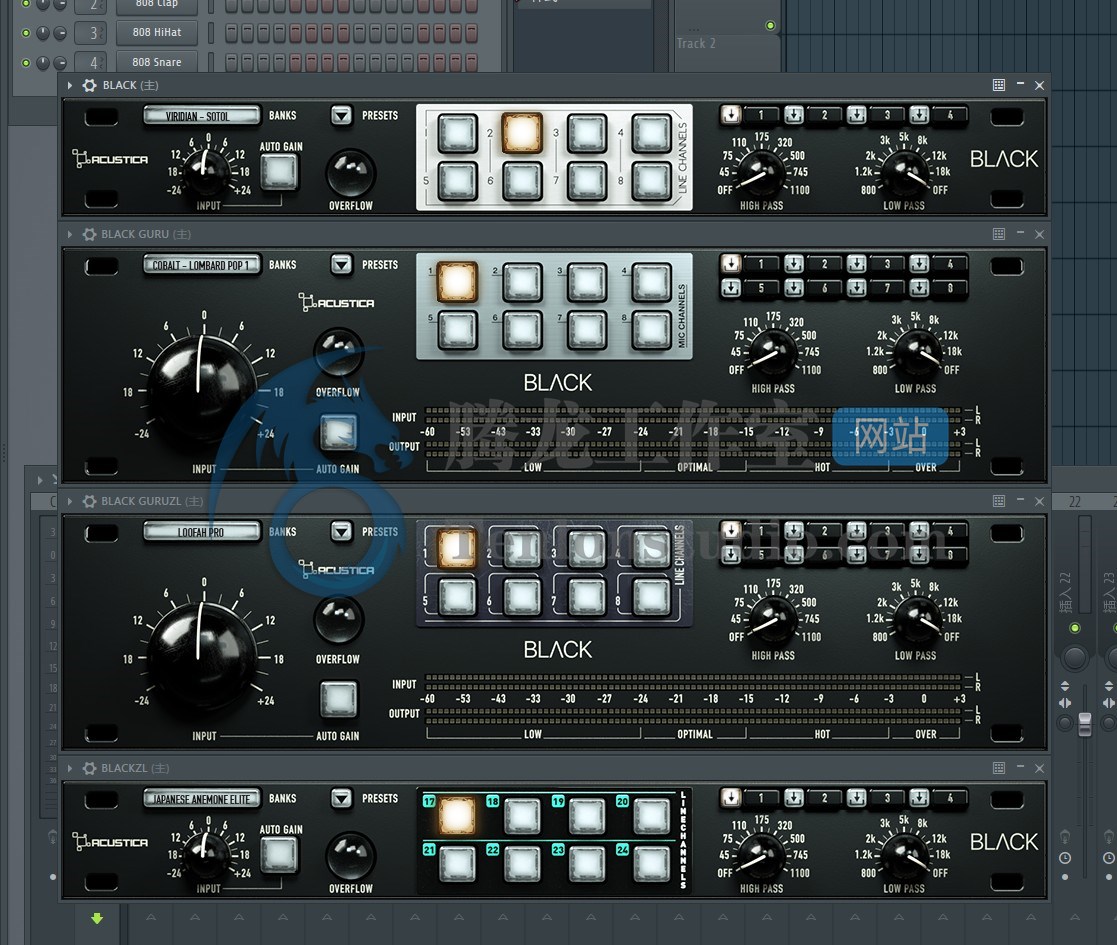Click the 808 HiHat channel button
The image size is (1117, 945).
click(157, 32)
